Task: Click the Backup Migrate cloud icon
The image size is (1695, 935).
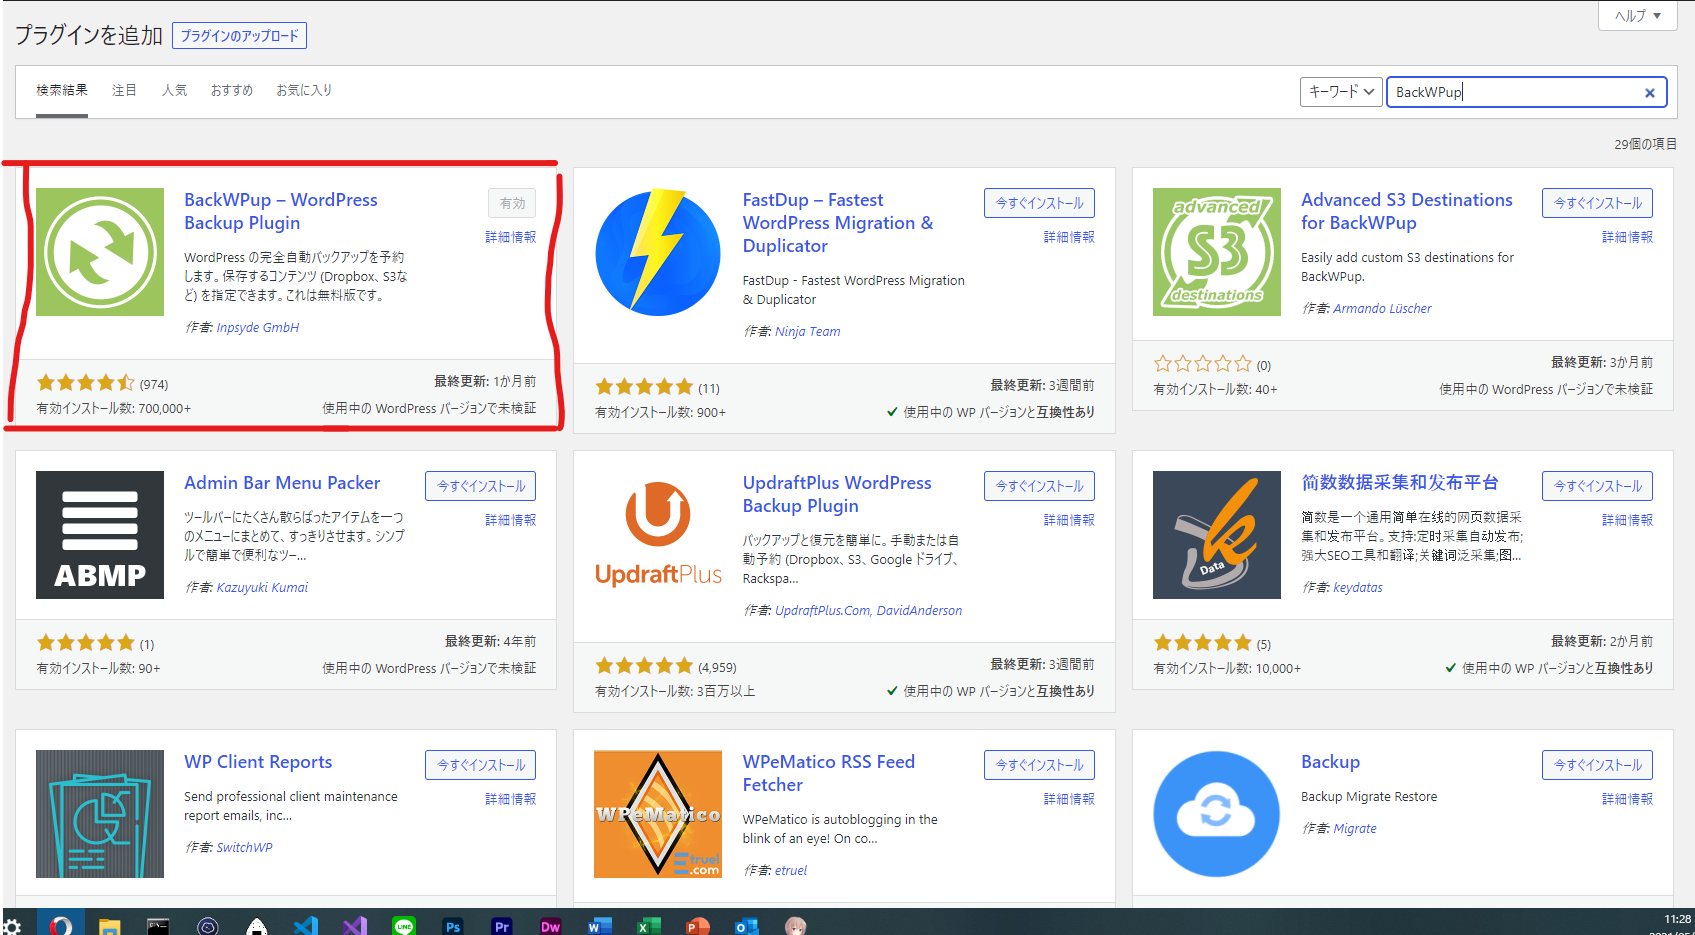Action: pyautogui.click(x=1217, y=814)
